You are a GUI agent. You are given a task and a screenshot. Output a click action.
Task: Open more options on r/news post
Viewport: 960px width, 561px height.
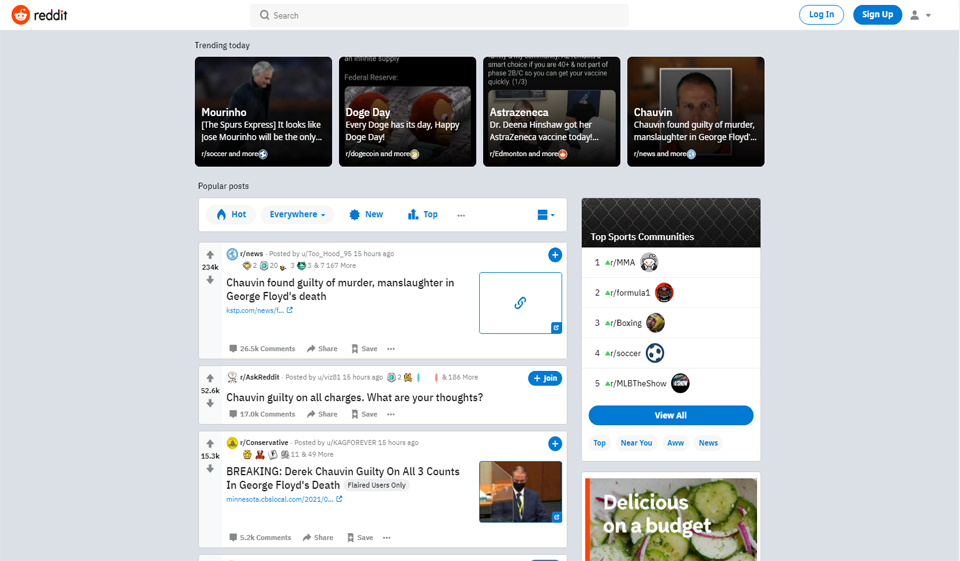tap(391, 348)
